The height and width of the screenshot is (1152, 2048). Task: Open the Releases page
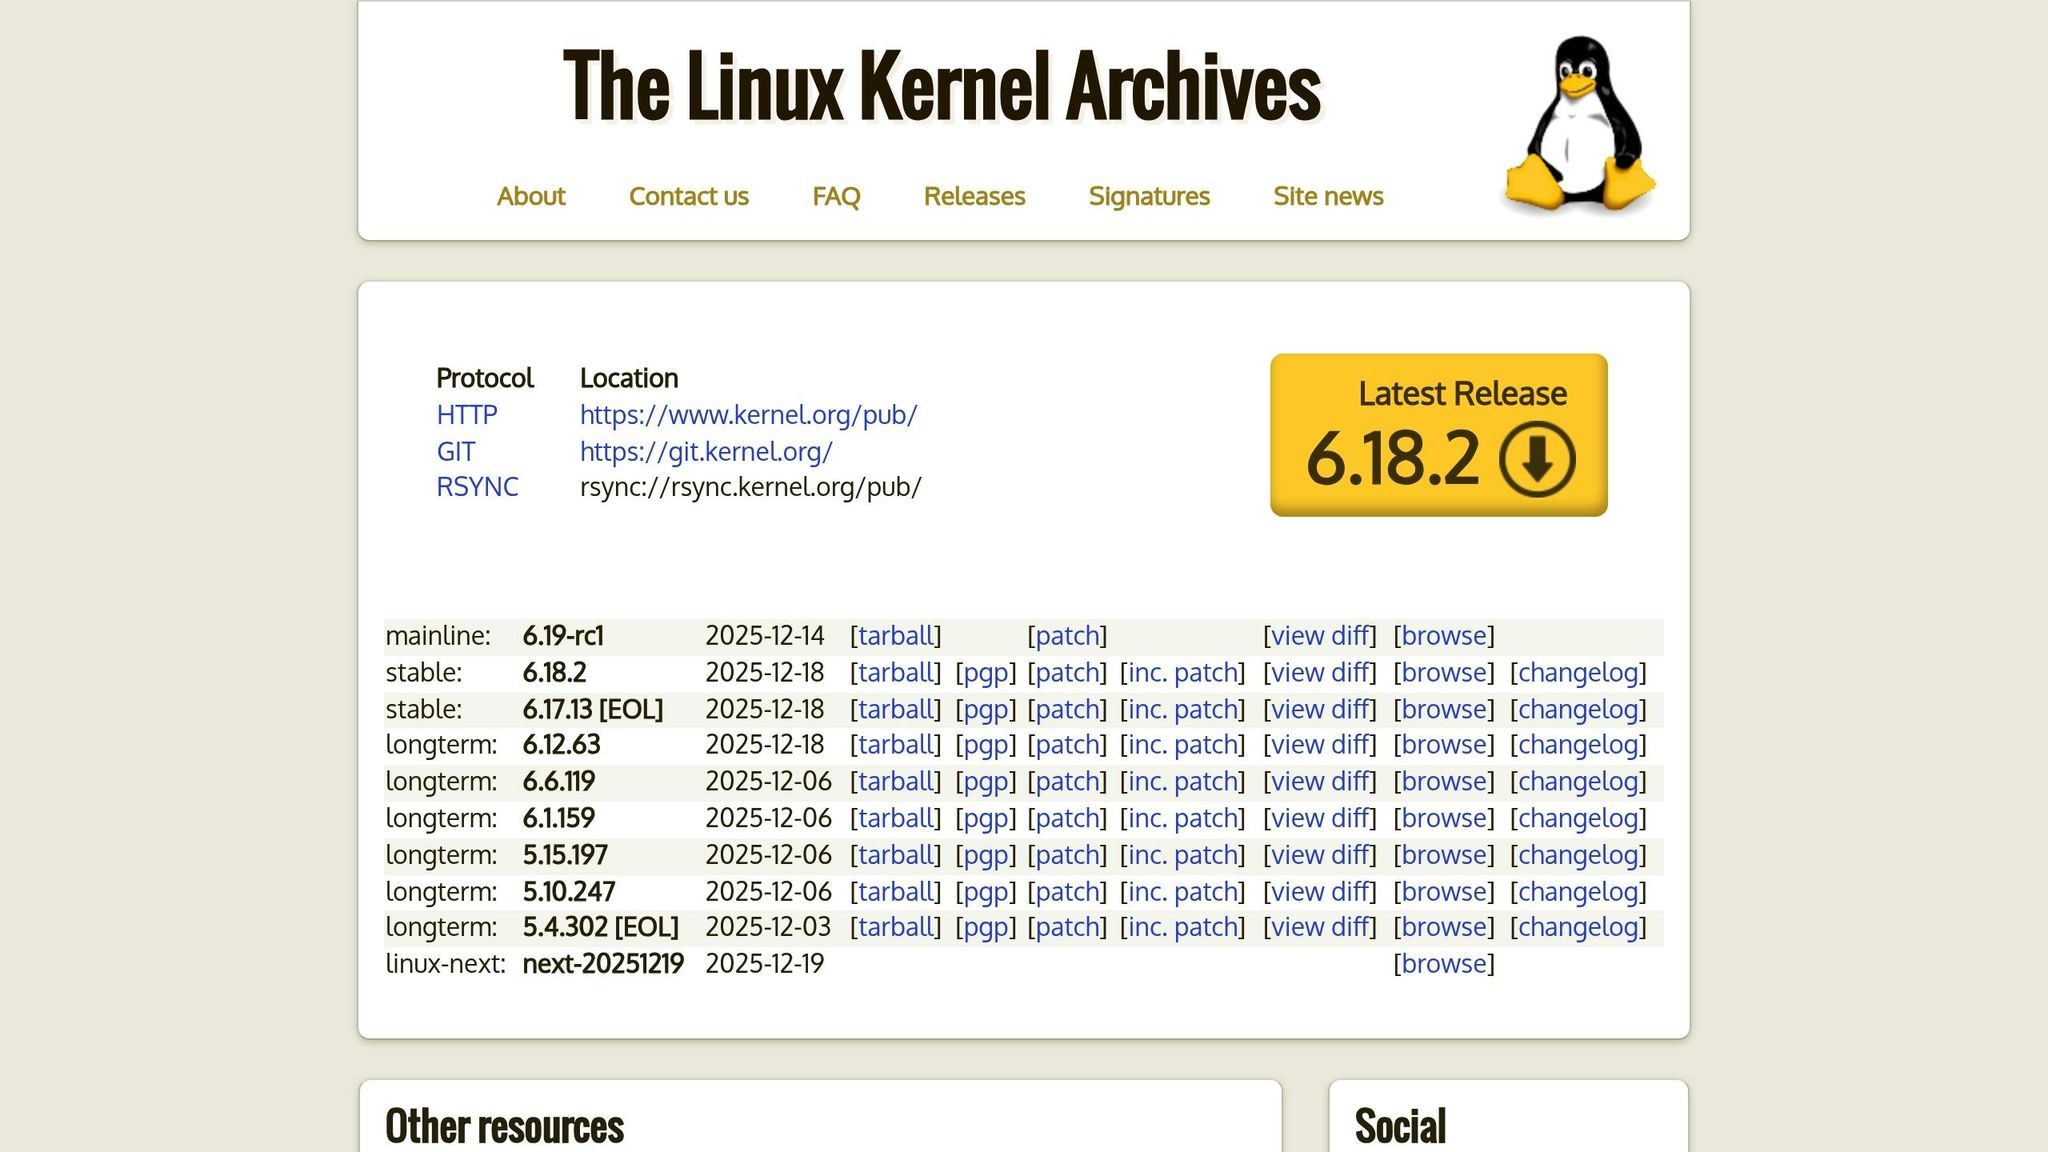[974, 196]
